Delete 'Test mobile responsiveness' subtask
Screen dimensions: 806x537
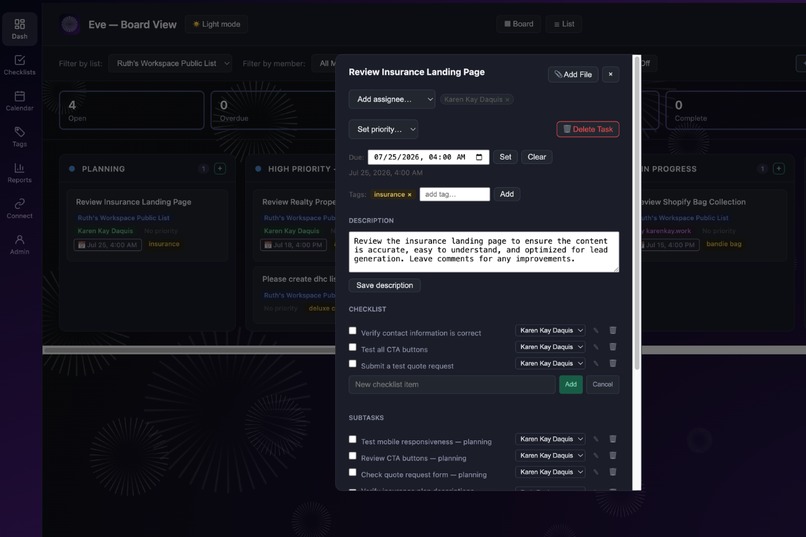click(613, 439)
